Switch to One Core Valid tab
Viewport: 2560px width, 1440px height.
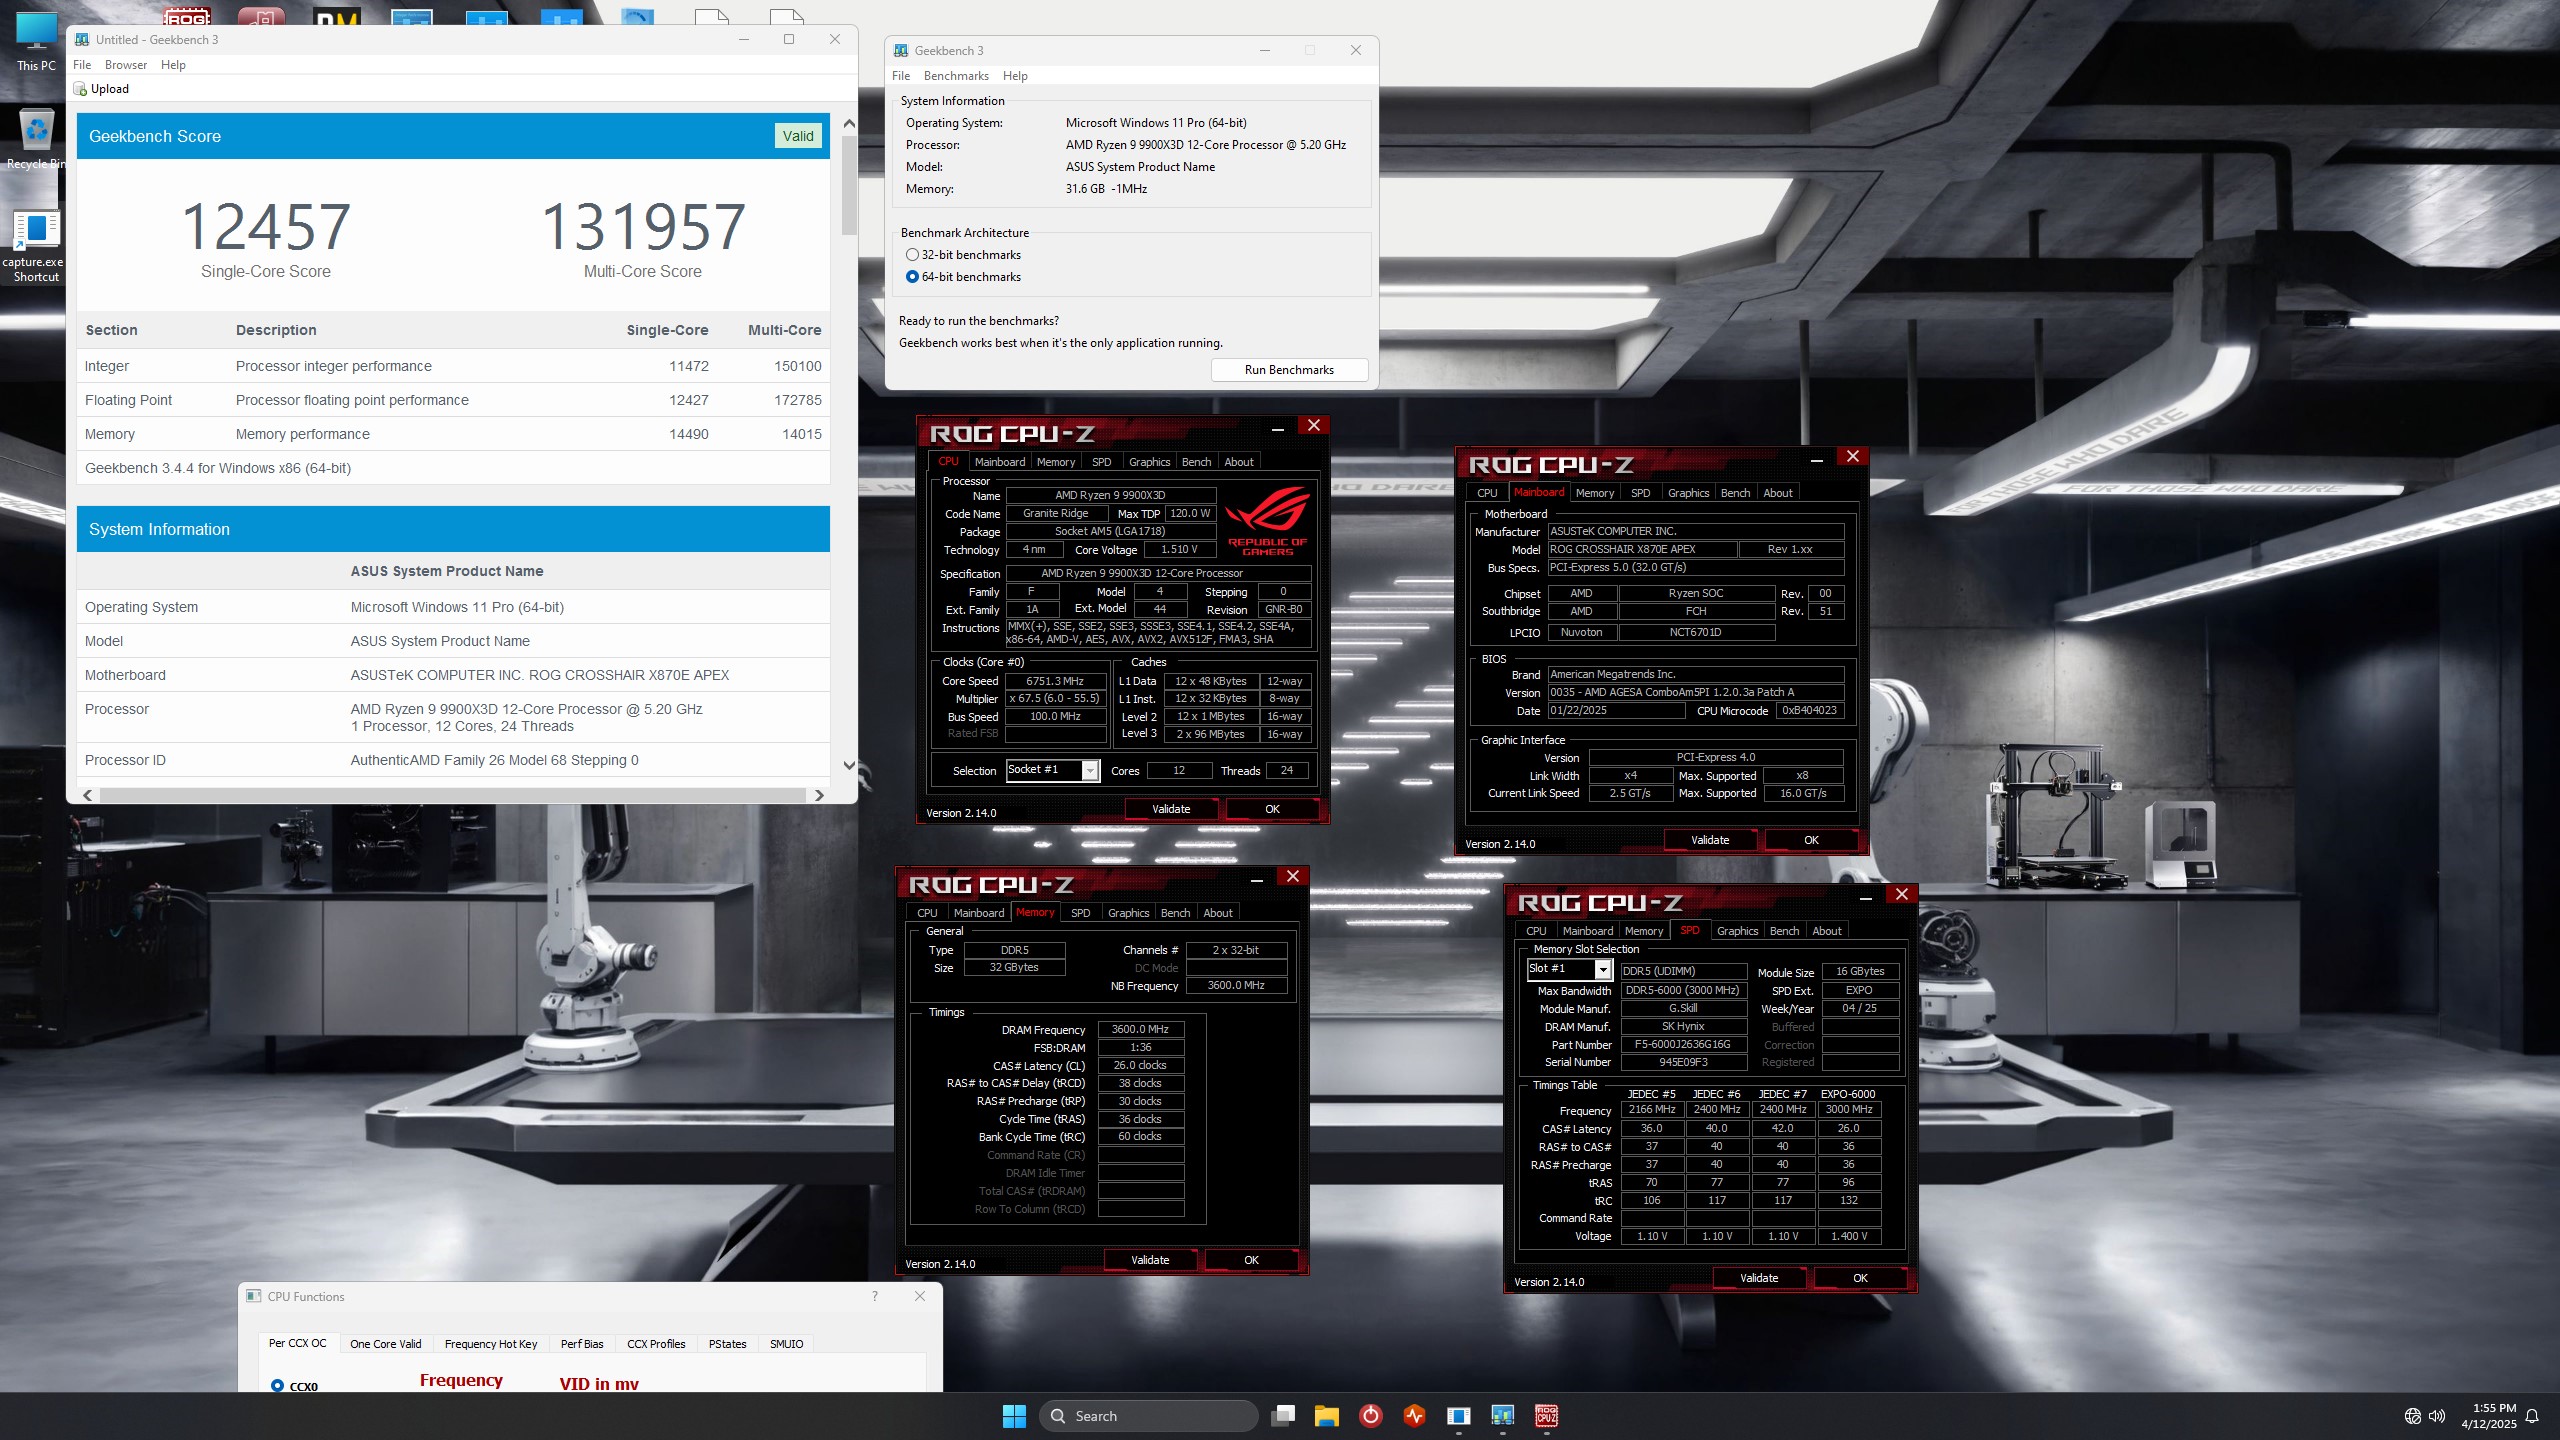tap(386, 1344)
